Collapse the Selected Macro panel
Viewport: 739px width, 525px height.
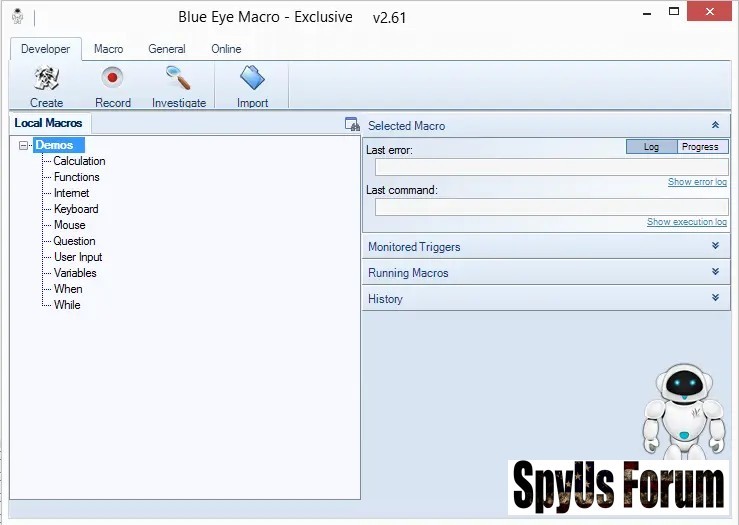tap(715, 126)
